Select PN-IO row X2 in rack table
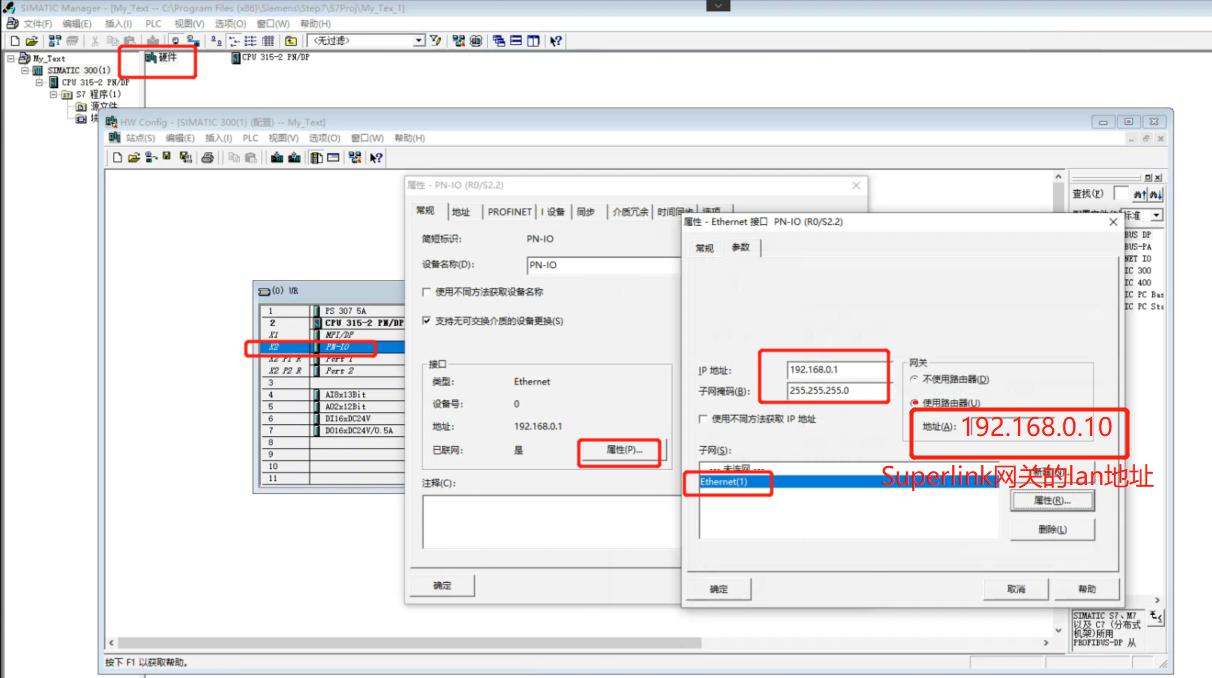The height and width of the screenshot is (678, 1212). point(331,347)
